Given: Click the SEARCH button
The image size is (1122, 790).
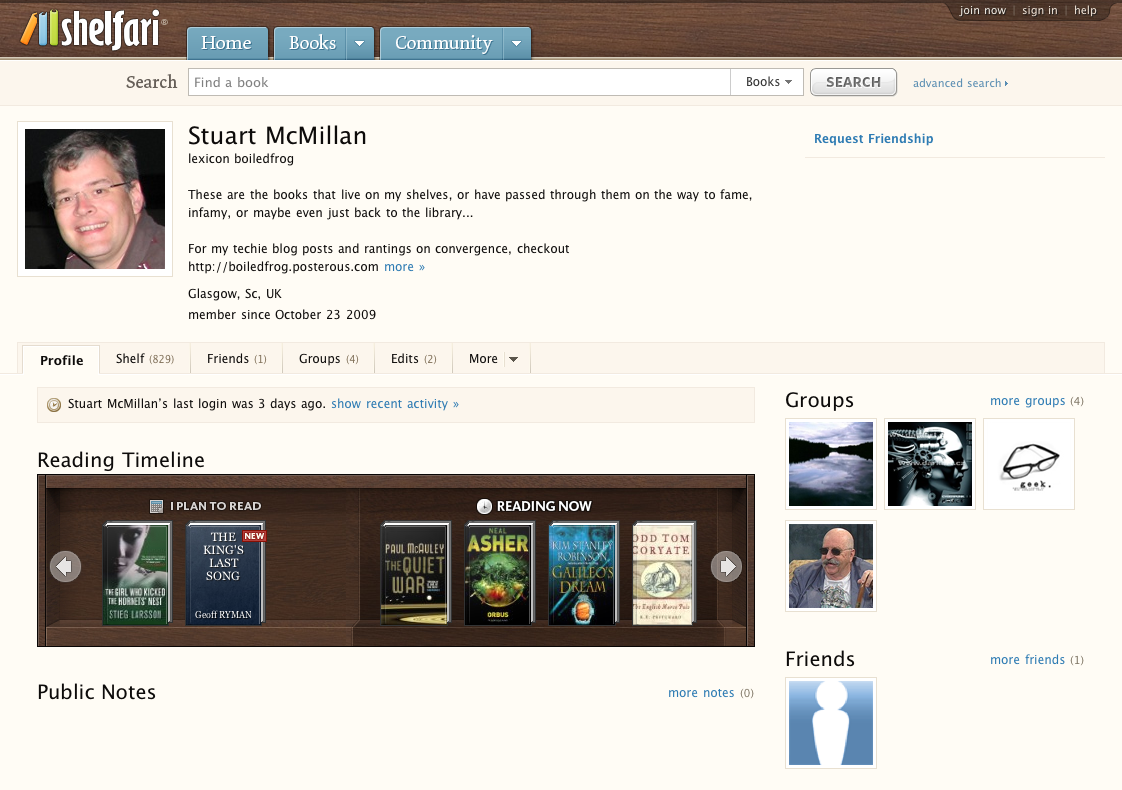Looking at the screenshot, I should tap(853, 82).
